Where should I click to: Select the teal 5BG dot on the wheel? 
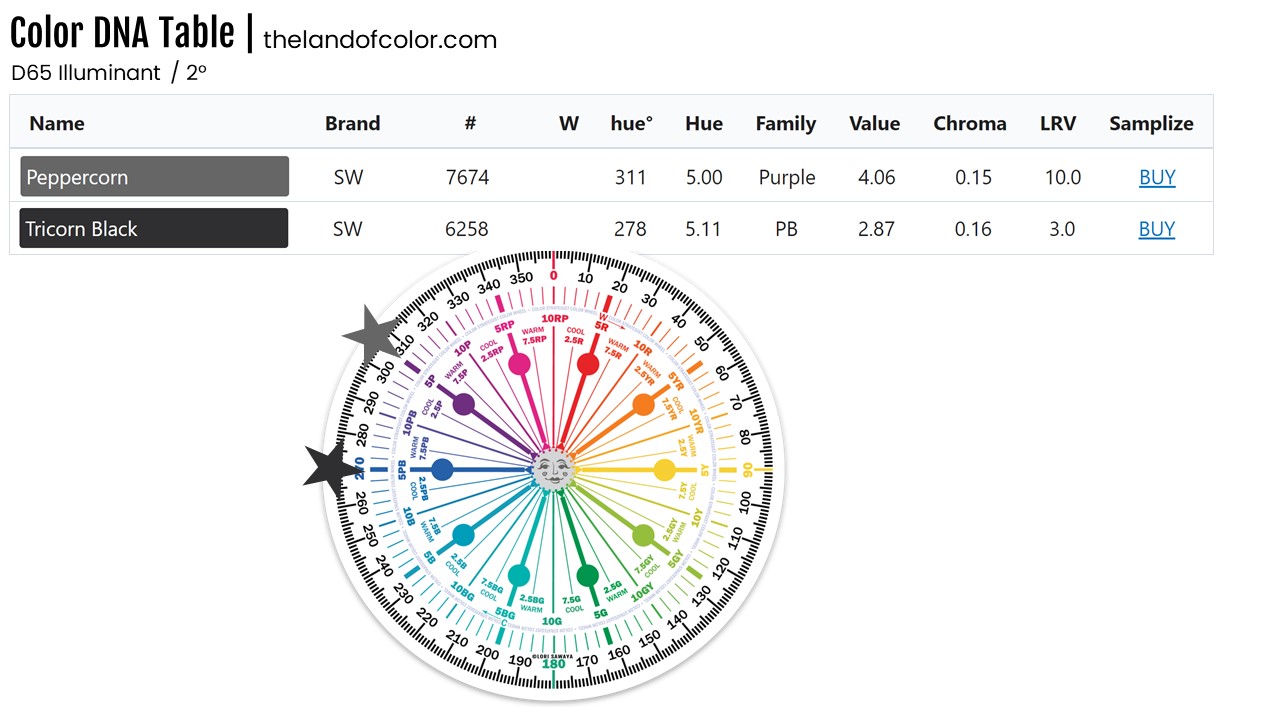[519, 575]
